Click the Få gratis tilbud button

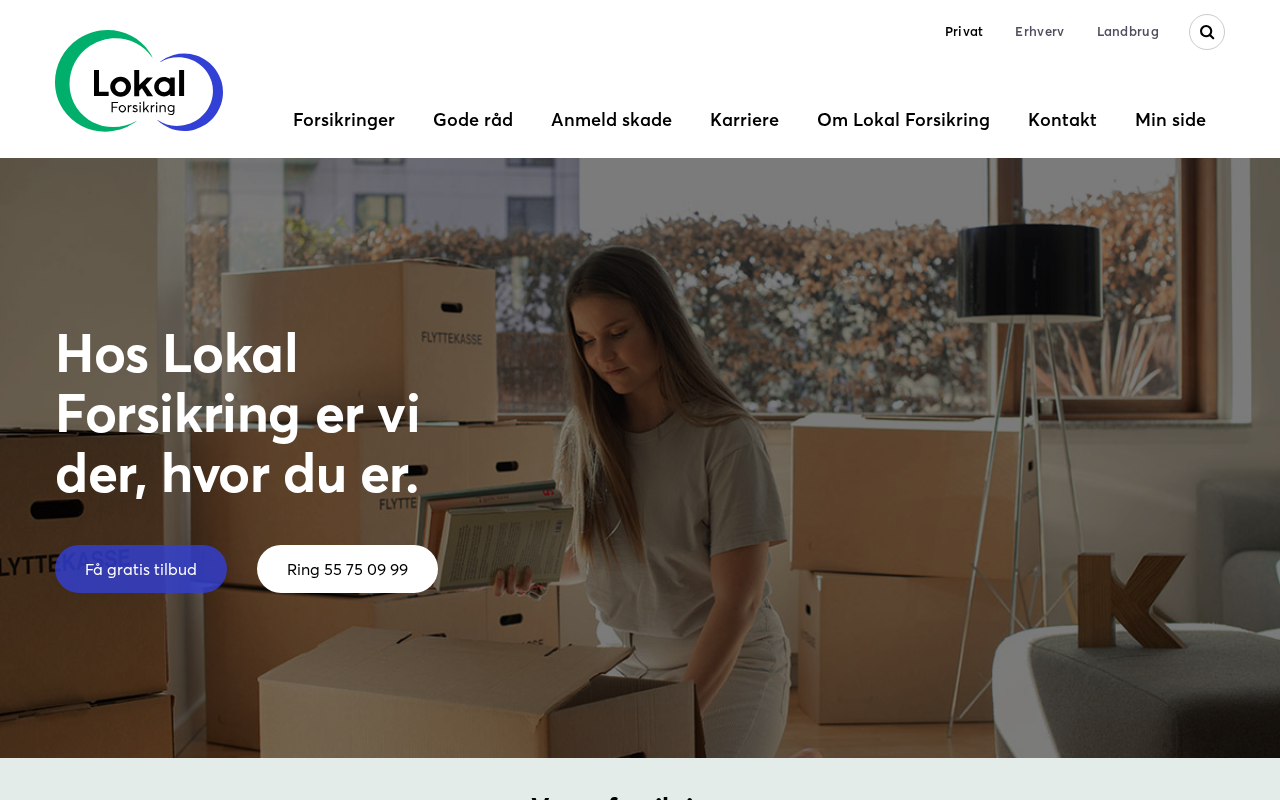tap(141, 569)
